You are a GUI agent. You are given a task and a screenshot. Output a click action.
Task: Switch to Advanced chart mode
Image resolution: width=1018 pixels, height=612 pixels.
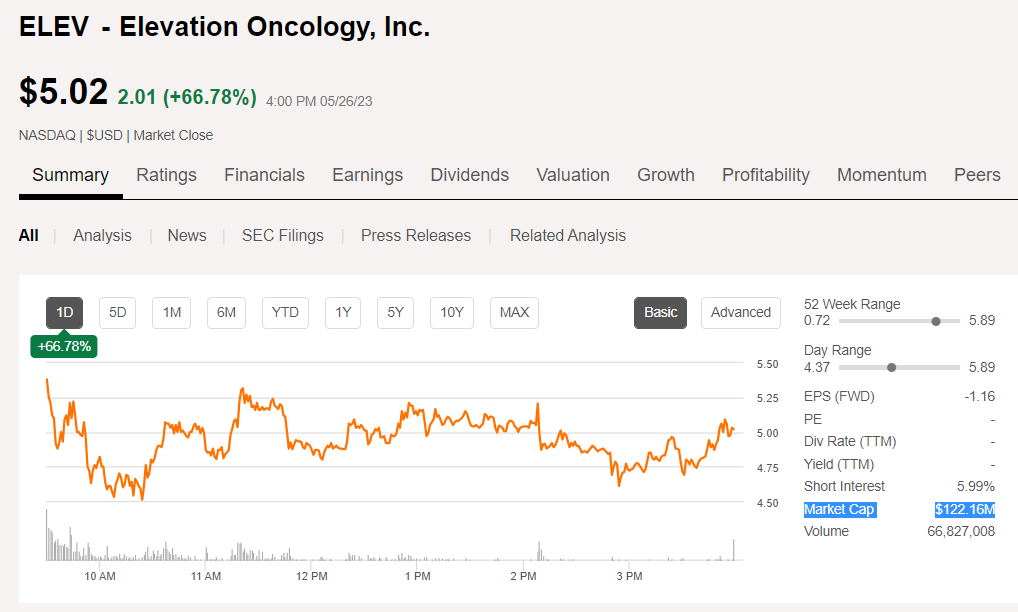pyautogui.click(x=740, y=312)
